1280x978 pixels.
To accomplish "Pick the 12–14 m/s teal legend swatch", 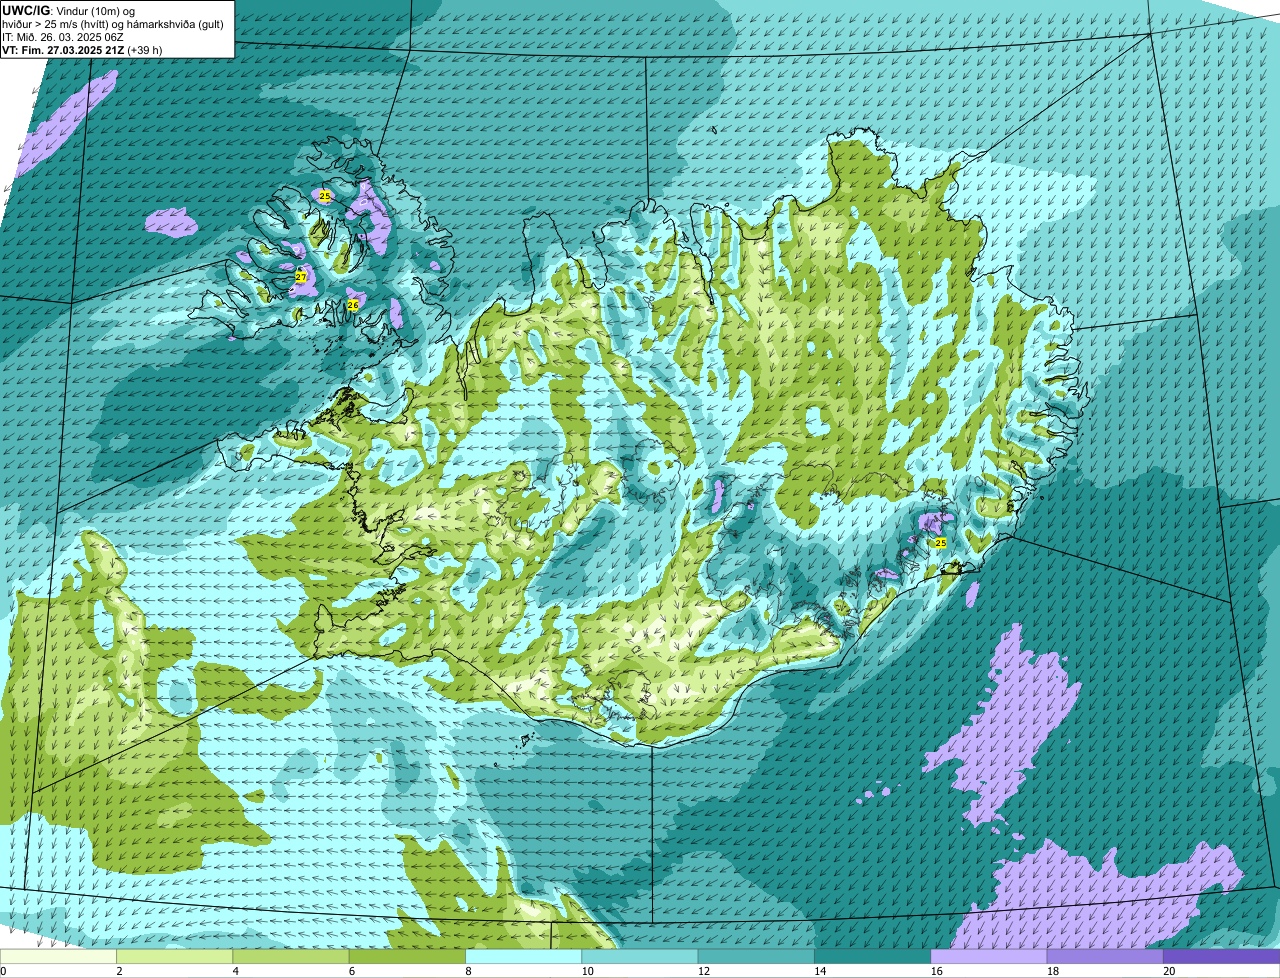I will 755,956.
